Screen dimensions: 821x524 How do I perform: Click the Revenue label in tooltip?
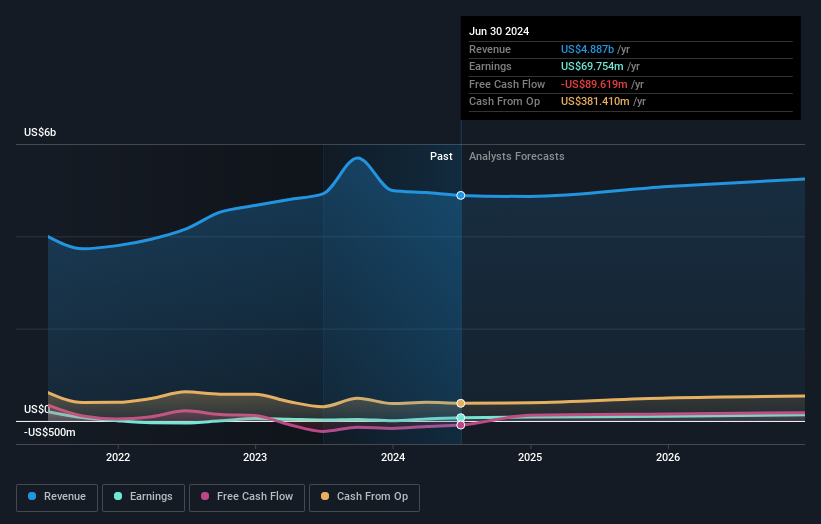tap(490, 49)
